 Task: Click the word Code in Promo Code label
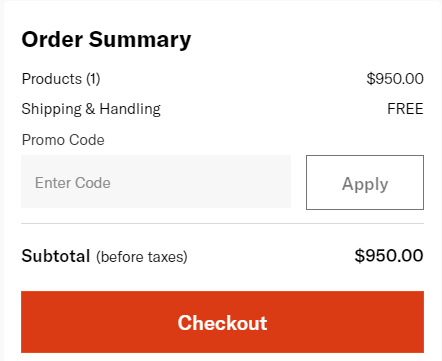point(87,140)
